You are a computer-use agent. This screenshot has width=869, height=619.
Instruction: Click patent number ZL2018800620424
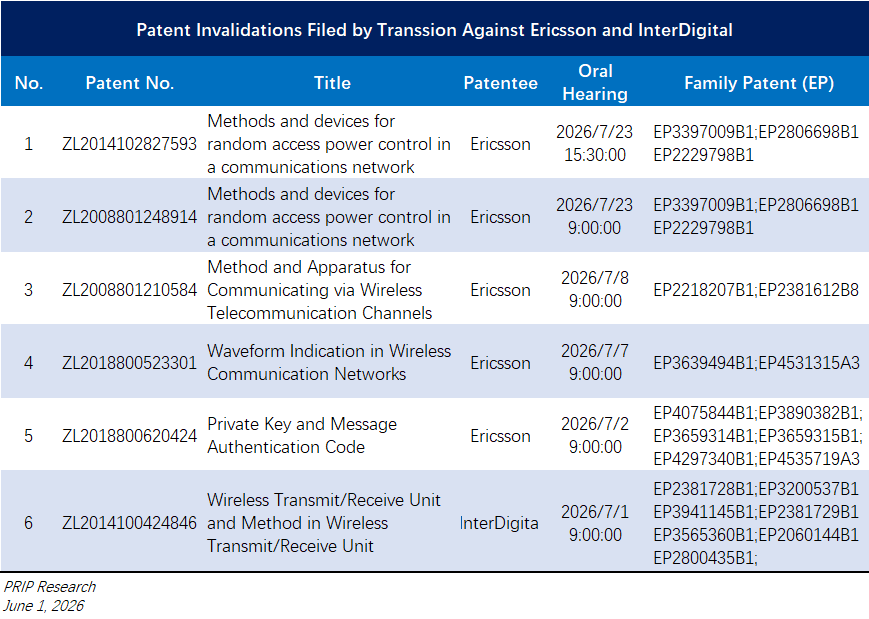pos(129,436)
